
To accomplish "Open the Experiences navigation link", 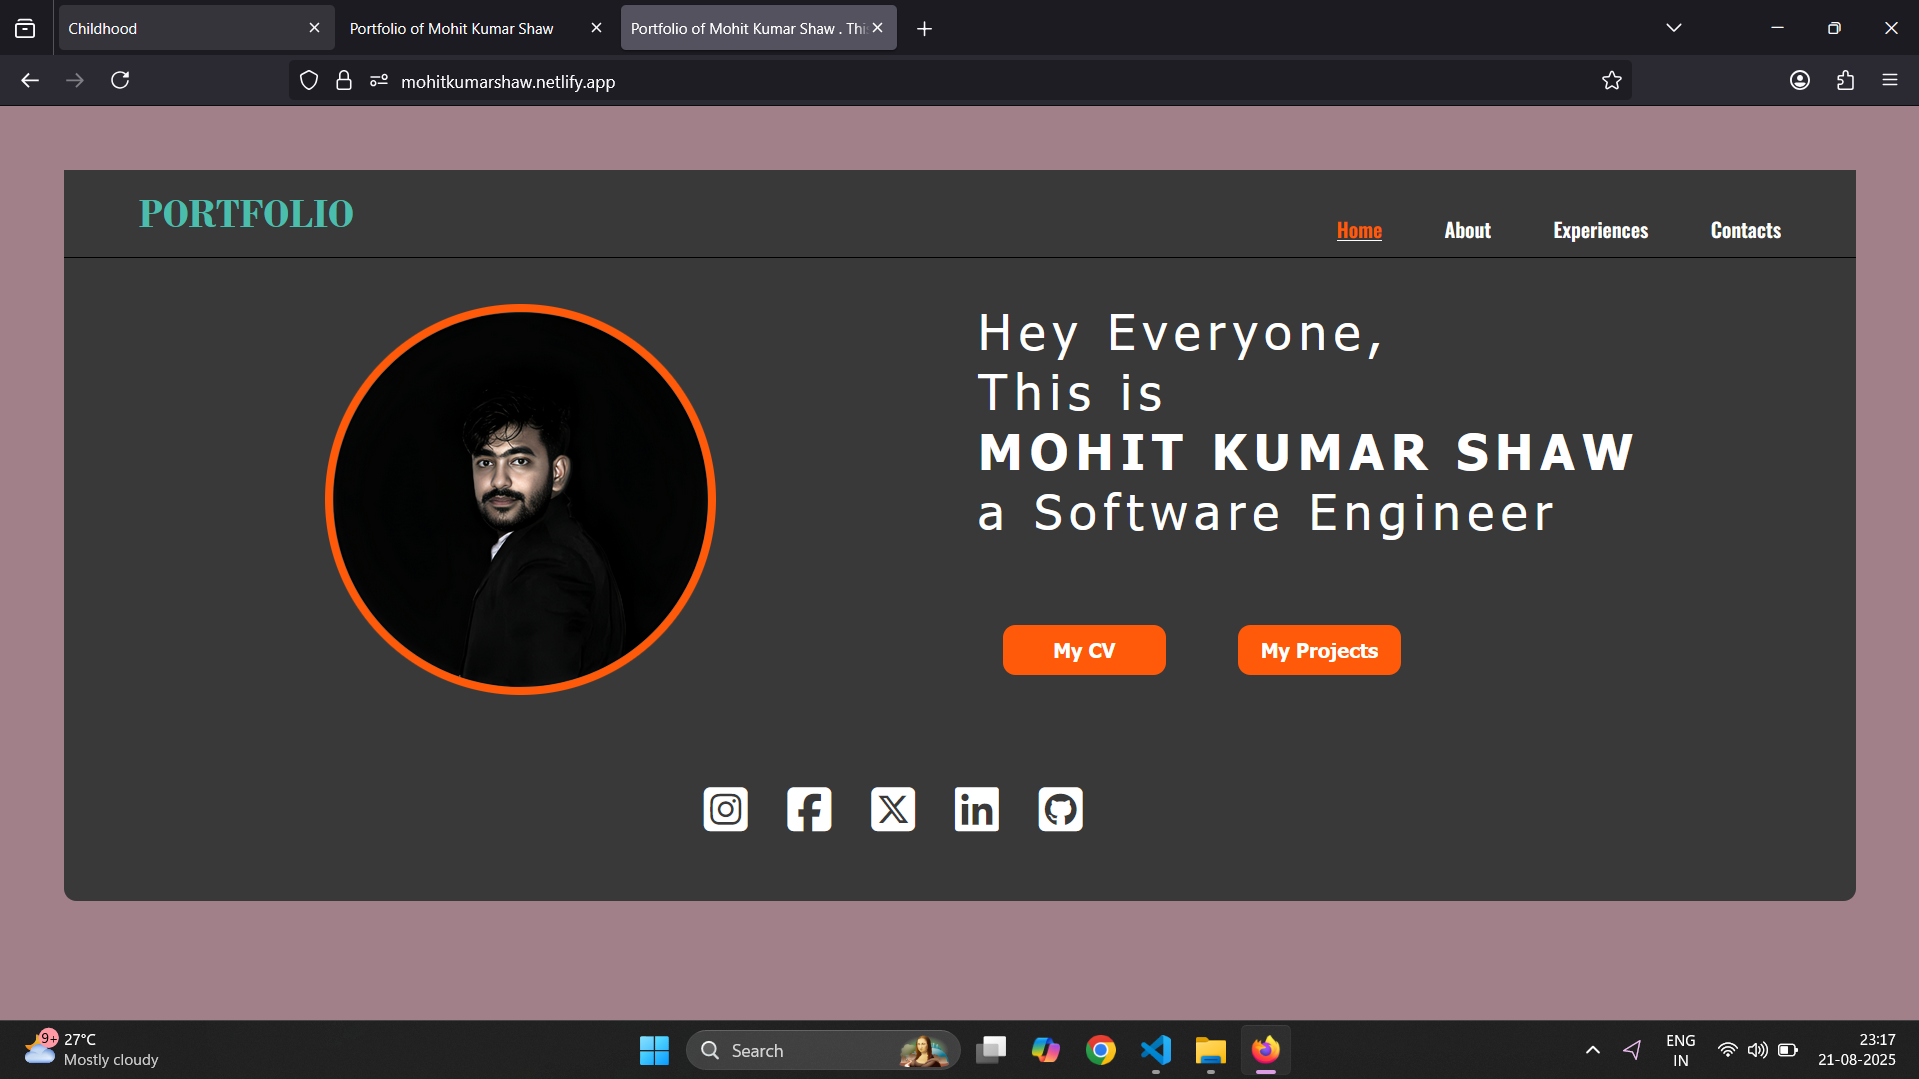I will click(1600, 230).
